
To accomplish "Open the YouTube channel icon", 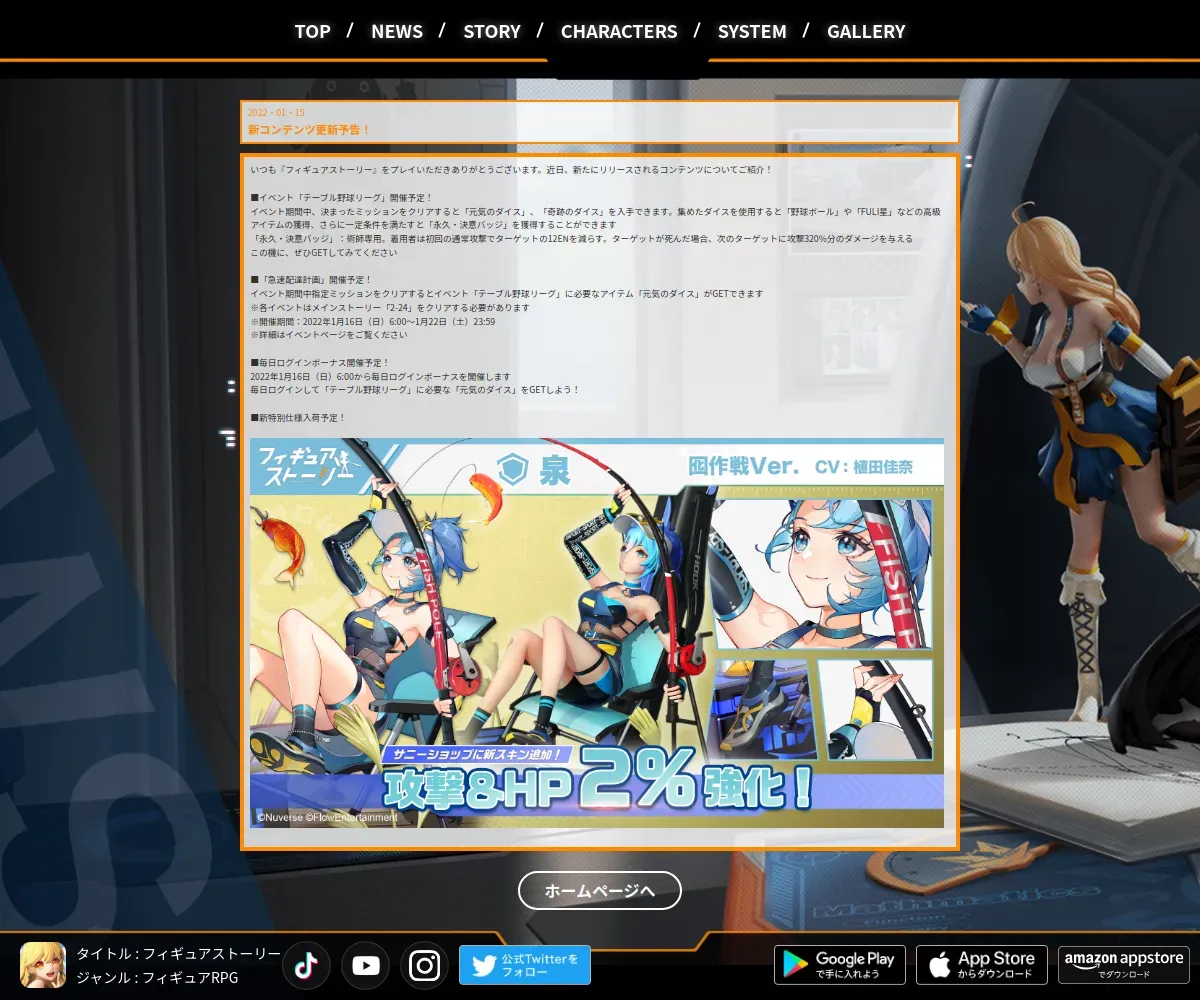I will coord(365,965).
